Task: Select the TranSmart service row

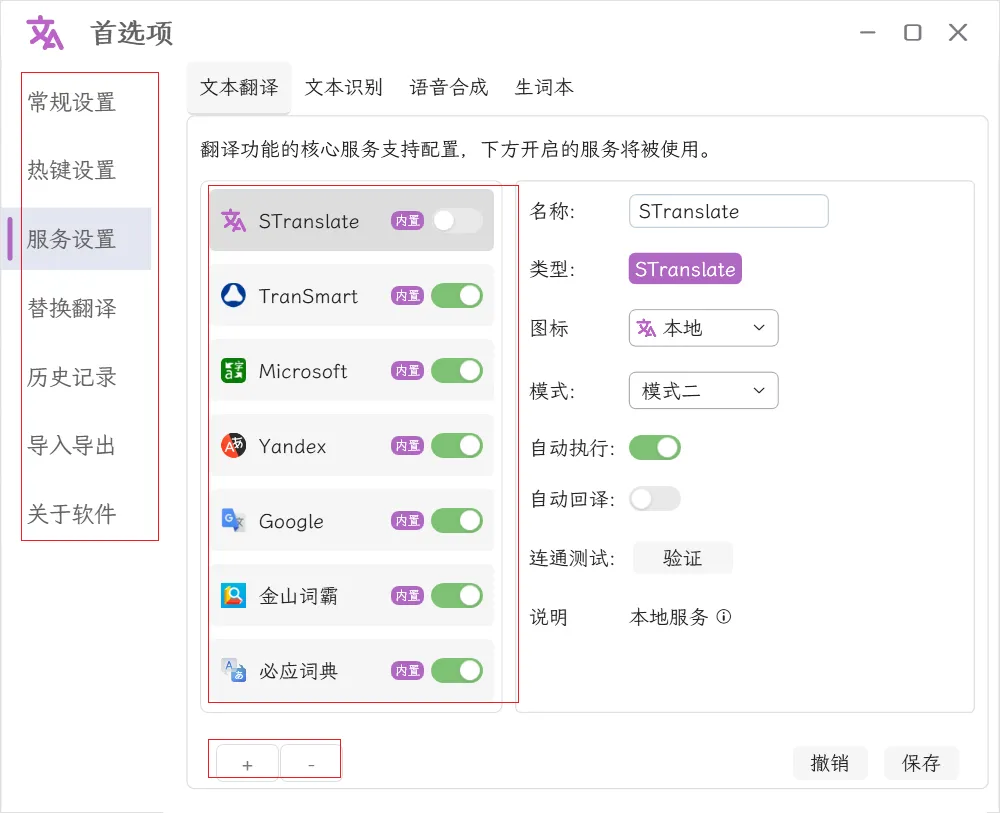Action: [x=351, y=295]
